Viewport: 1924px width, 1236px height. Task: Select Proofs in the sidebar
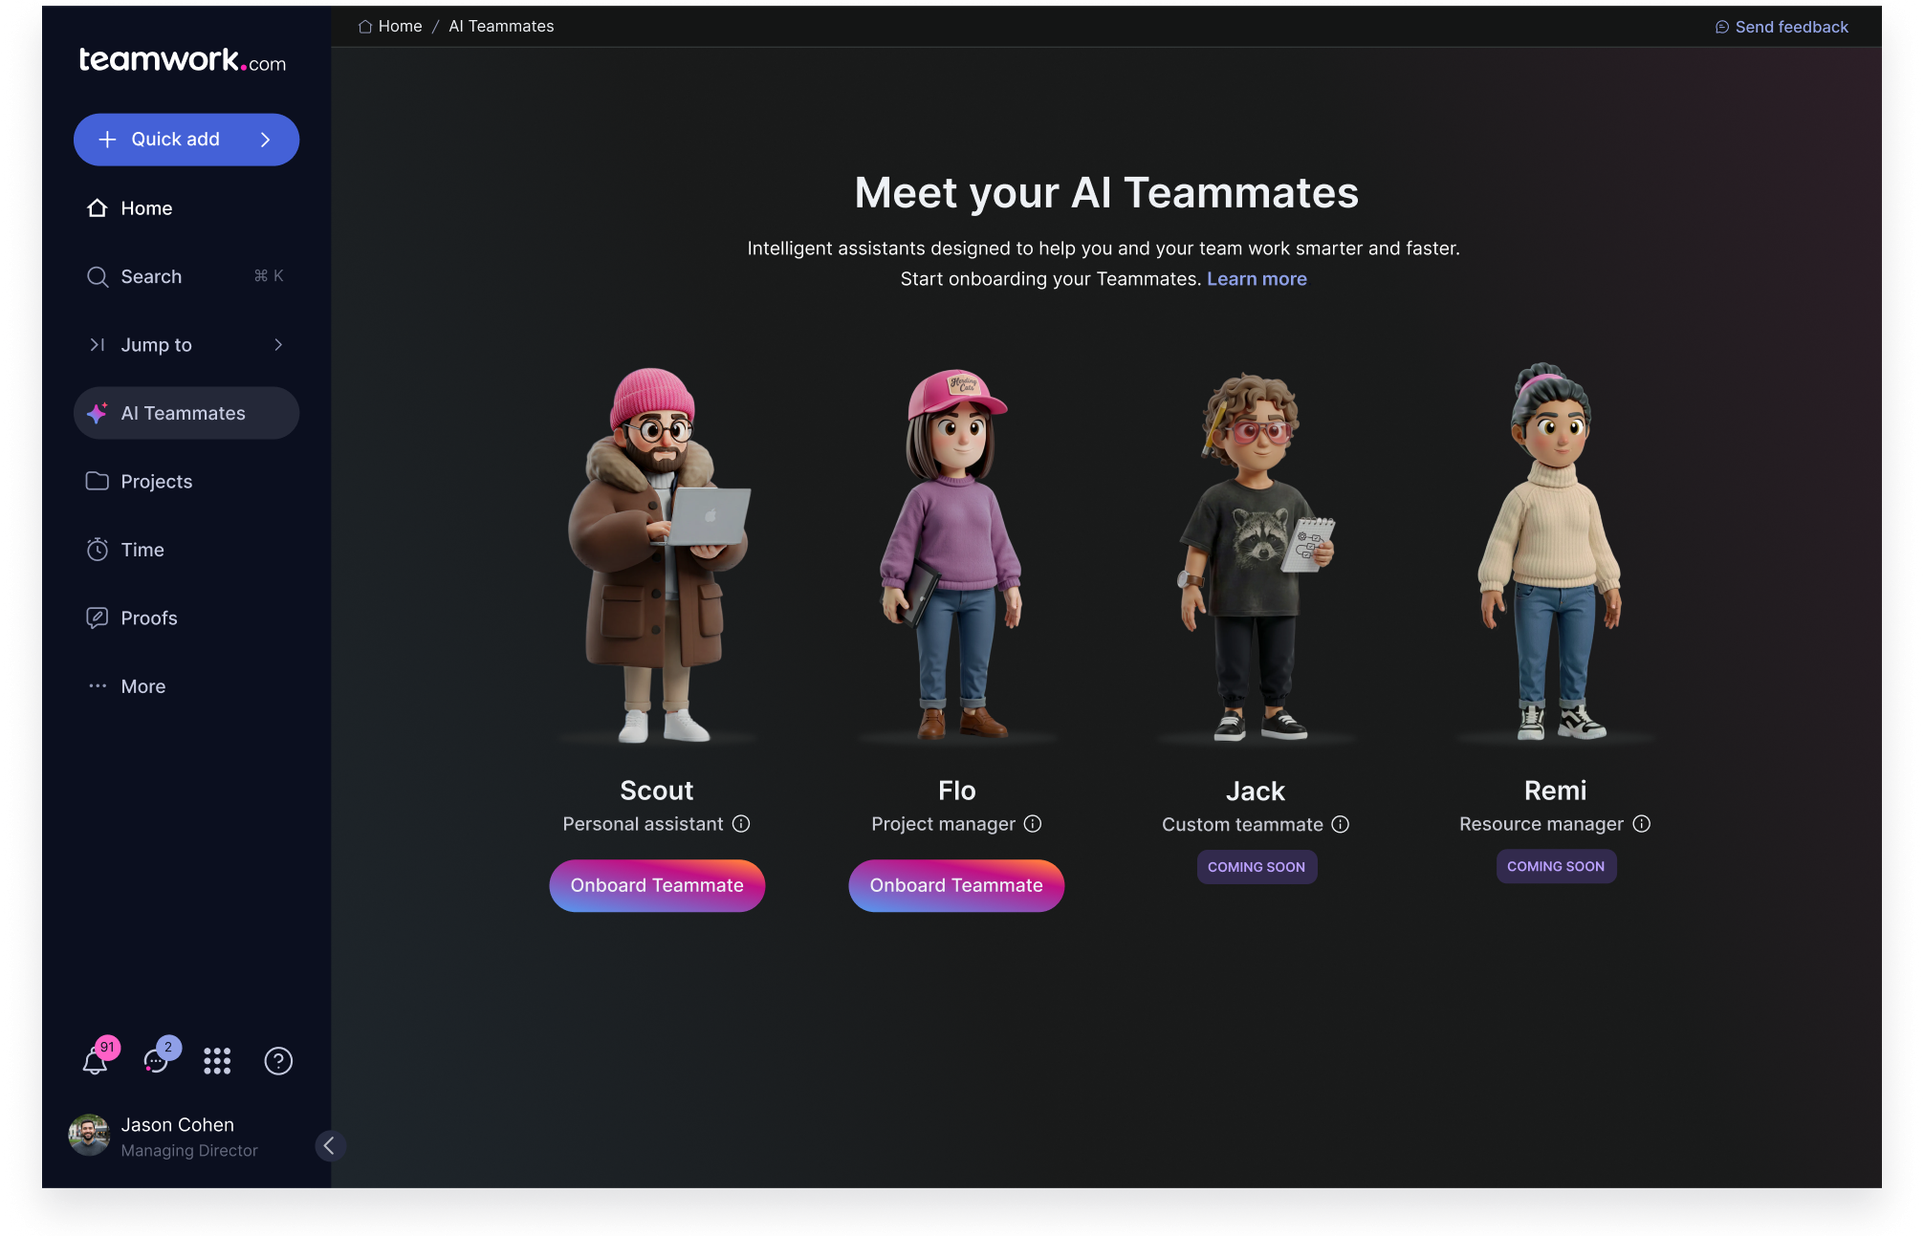149,618
